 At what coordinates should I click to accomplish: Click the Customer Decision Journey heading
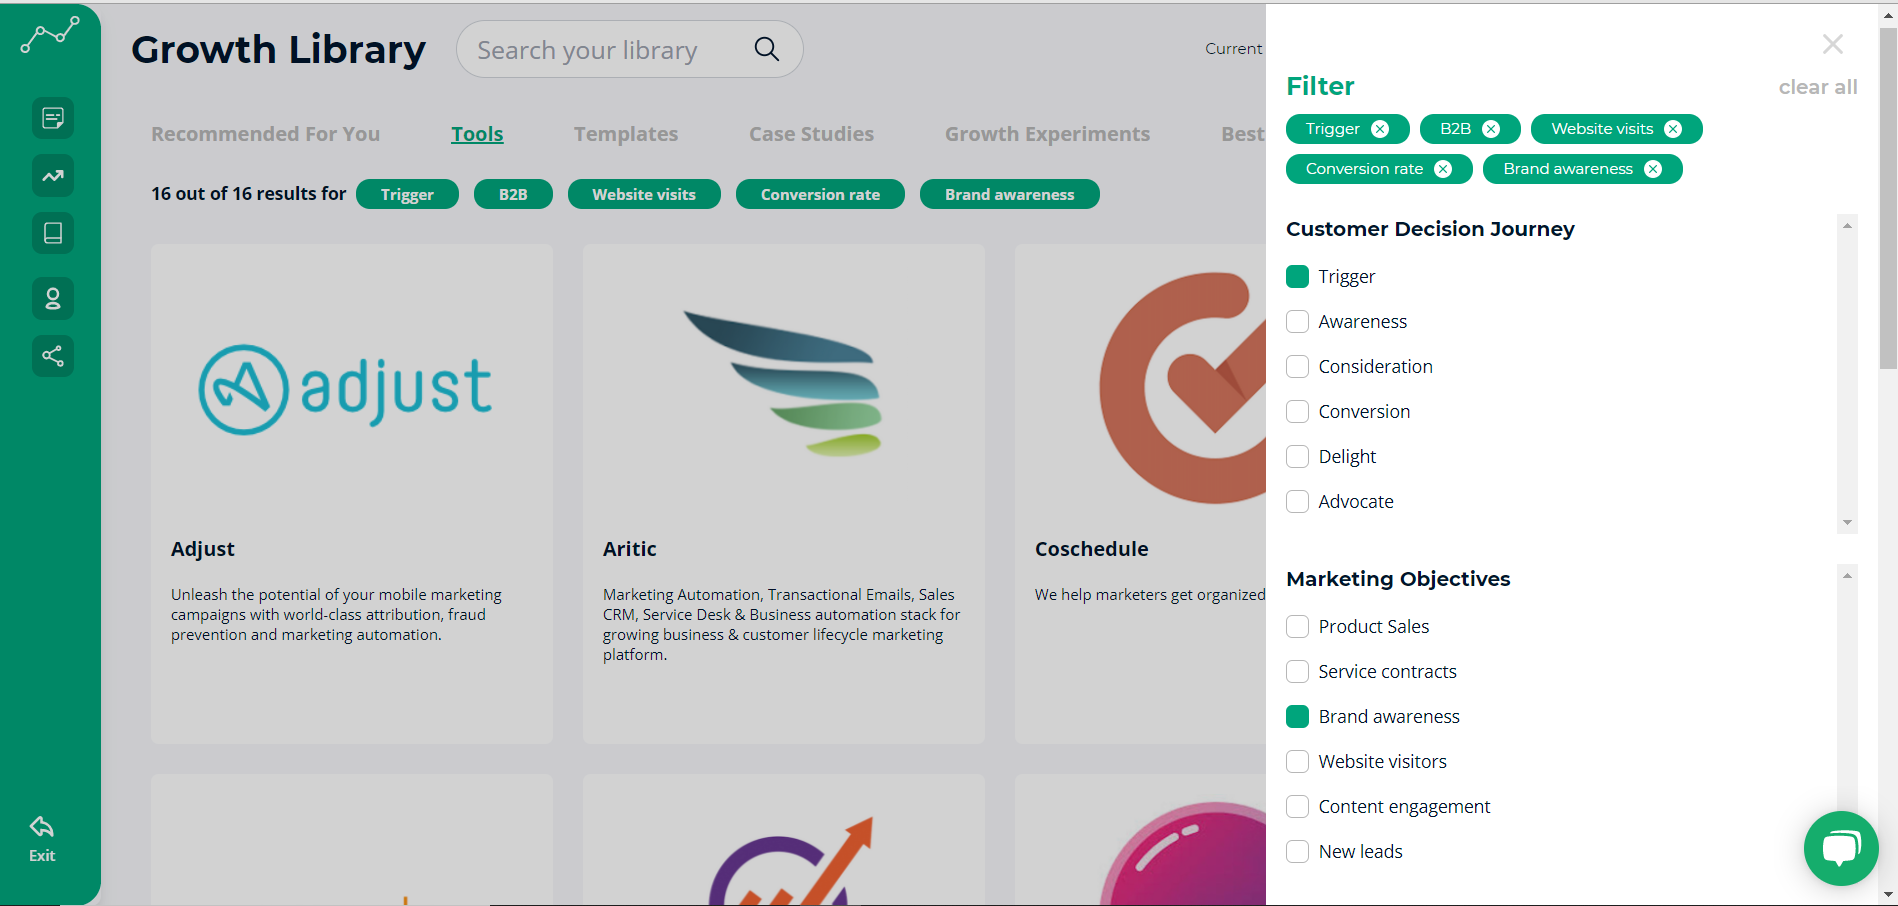1430,229
